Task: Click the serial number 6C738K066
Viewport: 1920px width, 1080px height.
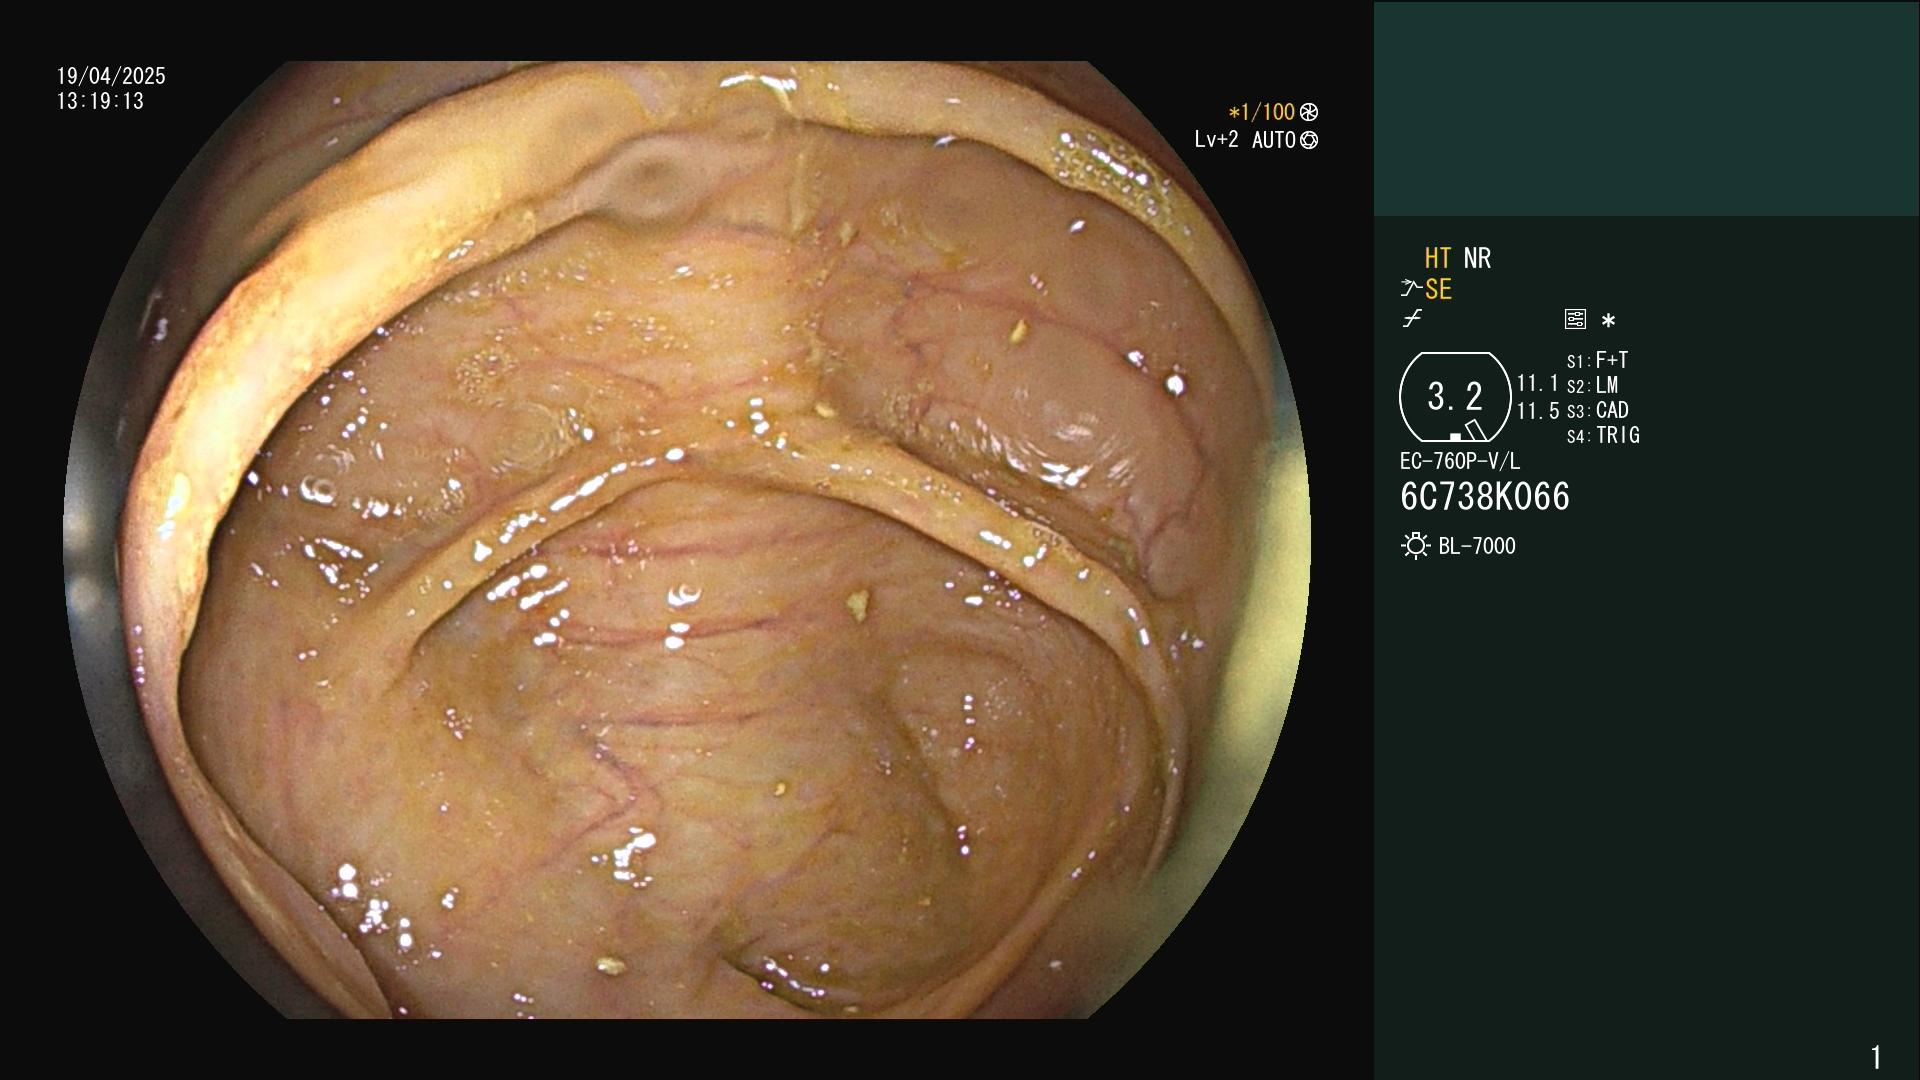Action: coord(1485,497)
